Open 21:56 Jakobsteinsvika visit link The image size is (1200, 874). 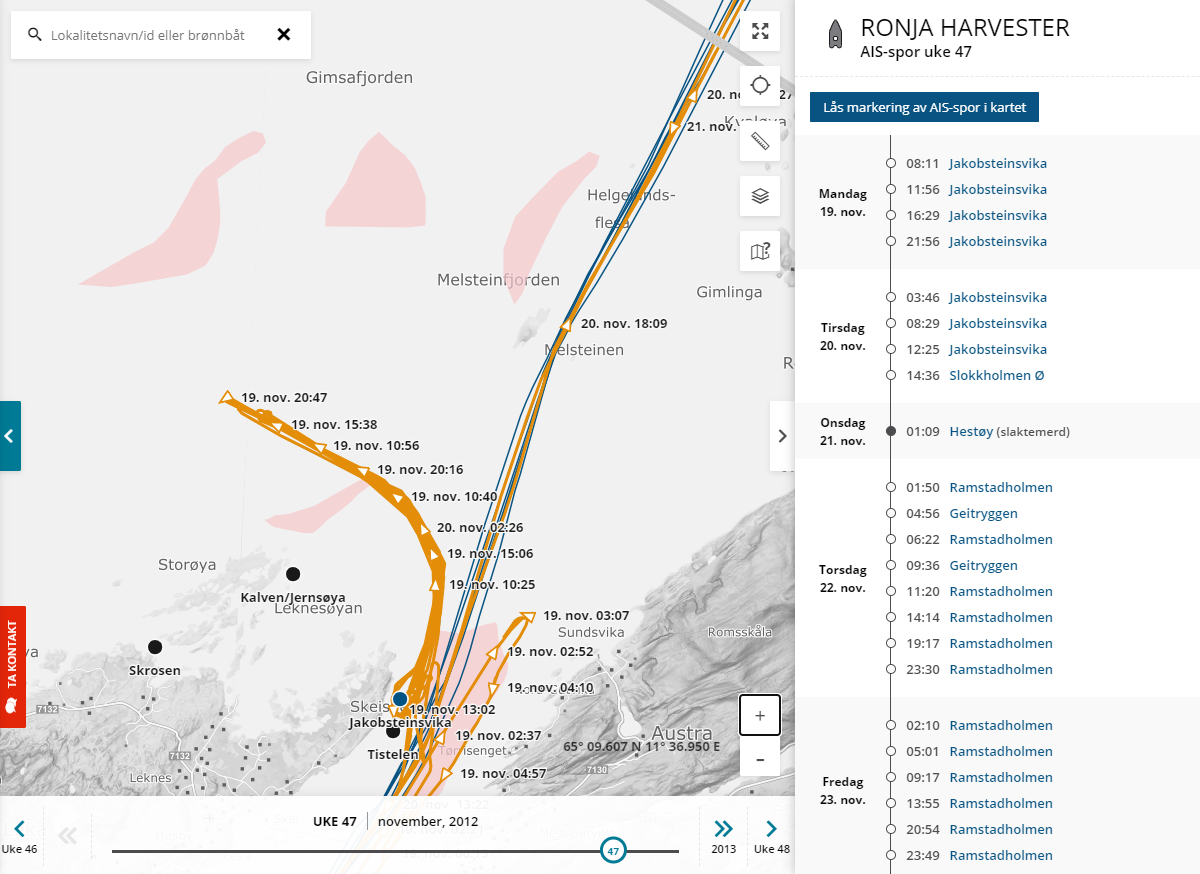coord(998,241)
